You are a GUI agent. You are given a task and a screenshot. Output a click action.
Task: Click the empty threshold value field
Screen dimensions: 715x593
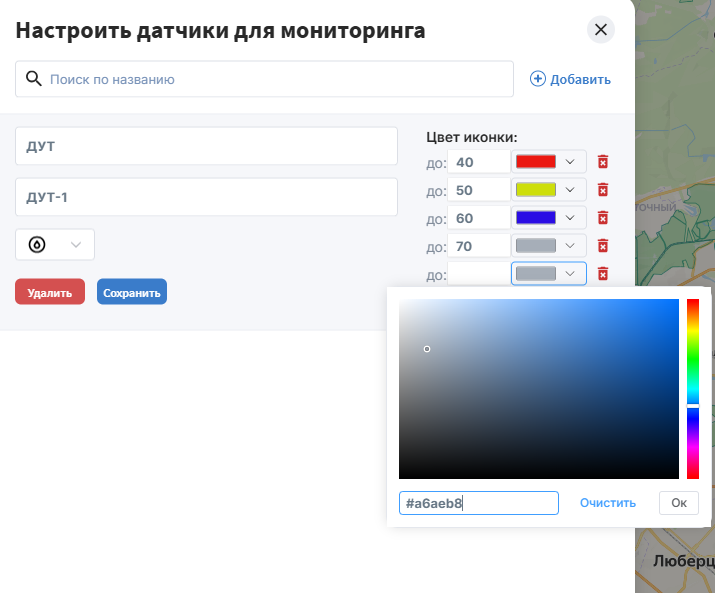pyautogui.click(x=478, y=274)
